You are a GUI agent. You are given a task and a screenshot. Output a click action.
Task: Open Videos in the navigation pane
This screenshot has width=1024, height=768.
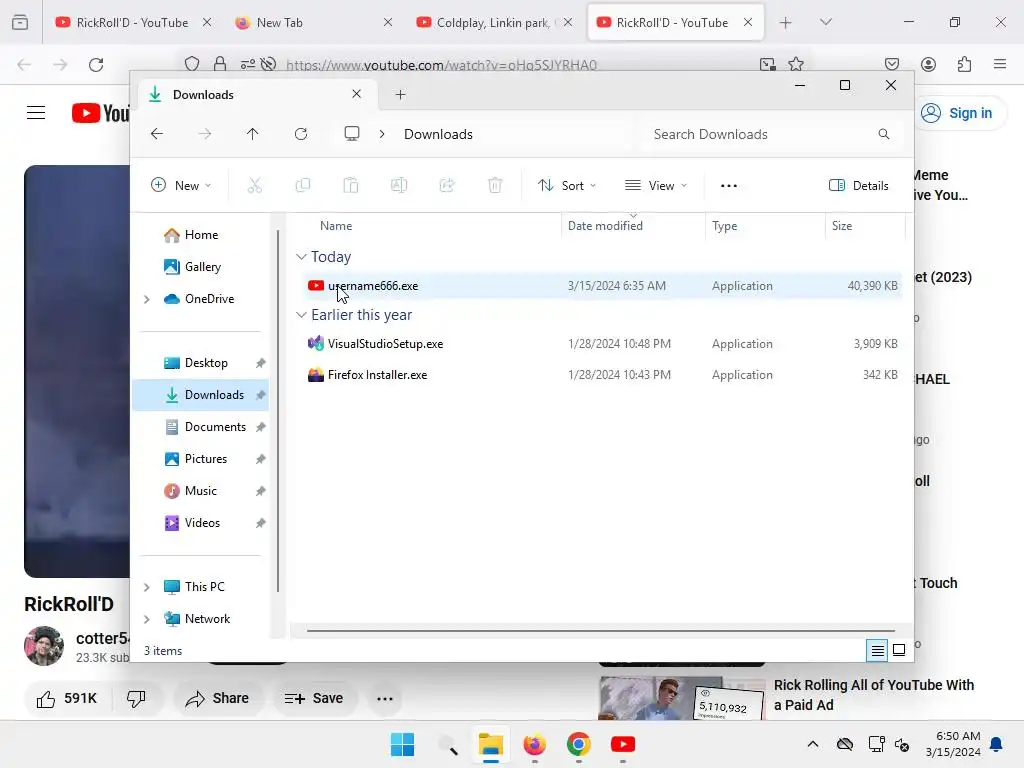[202, 523]
